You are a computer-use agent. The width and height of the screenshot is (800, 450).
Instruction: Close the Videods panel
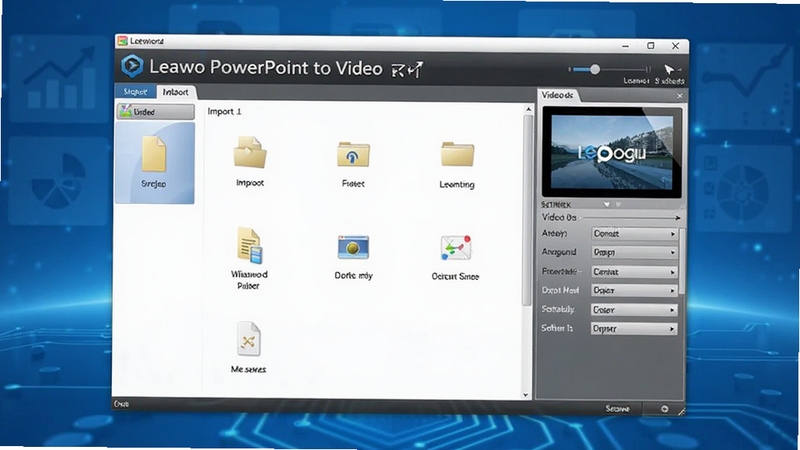tap(680, 96)
